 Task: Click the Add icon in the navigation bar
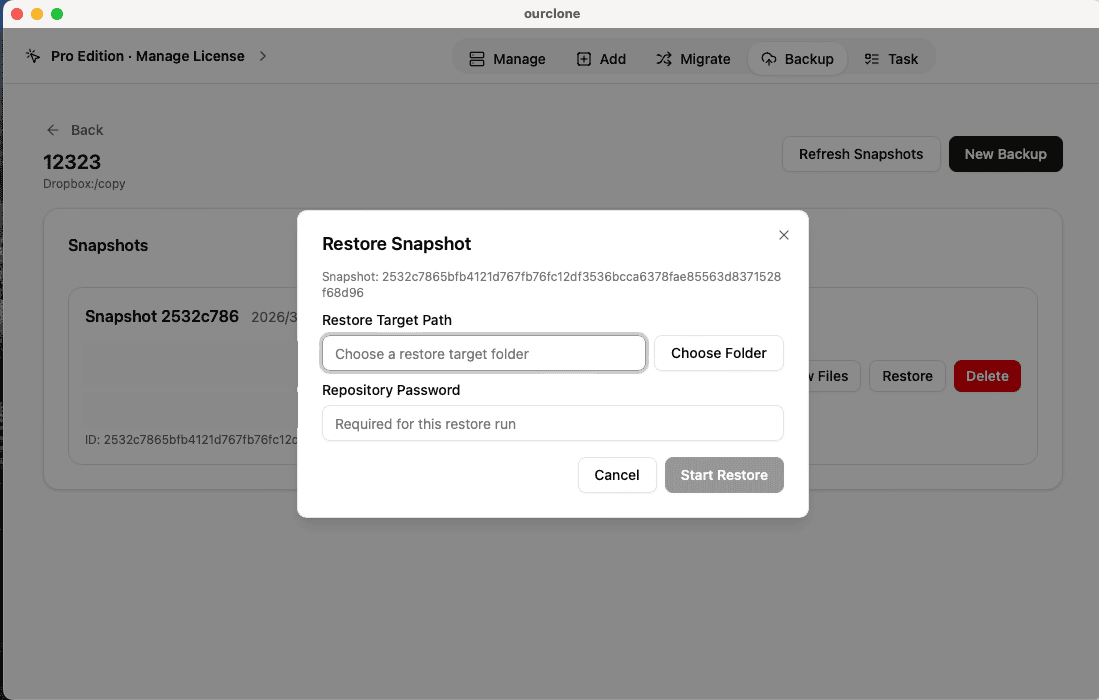click(x=584, y=58)
